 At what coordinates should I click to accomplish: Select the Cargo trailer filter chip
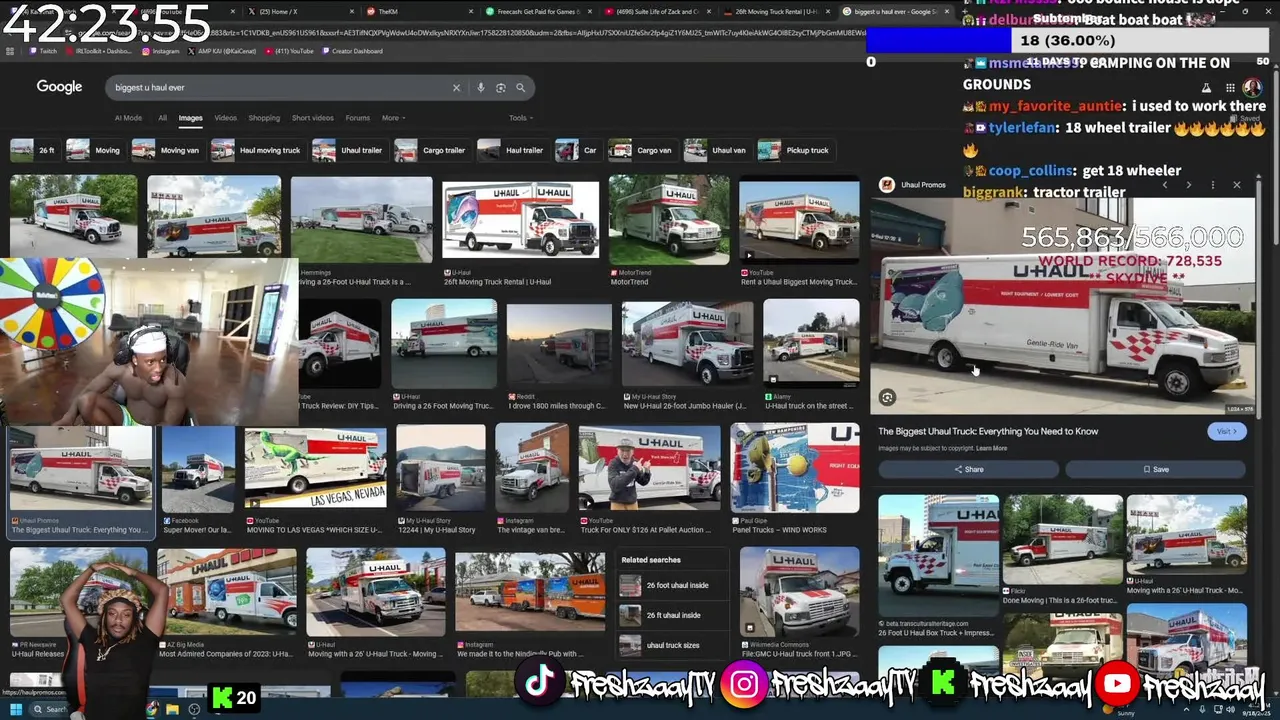431,150
